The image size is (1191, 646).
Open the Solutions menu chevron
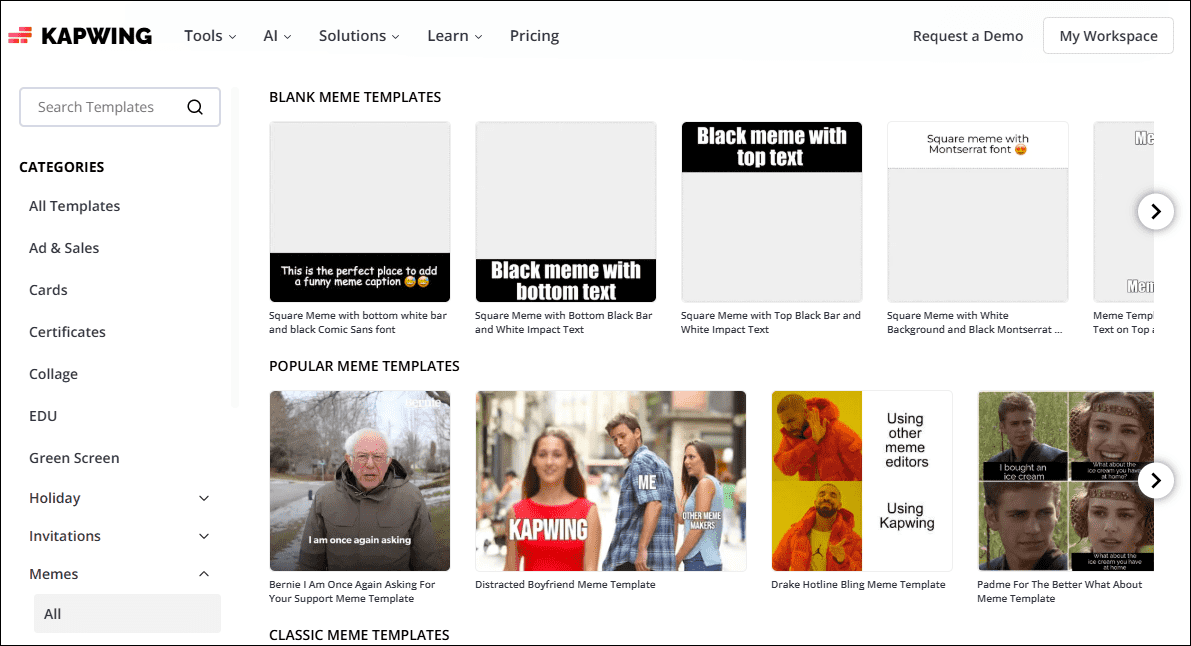click(x=396, y=36)
